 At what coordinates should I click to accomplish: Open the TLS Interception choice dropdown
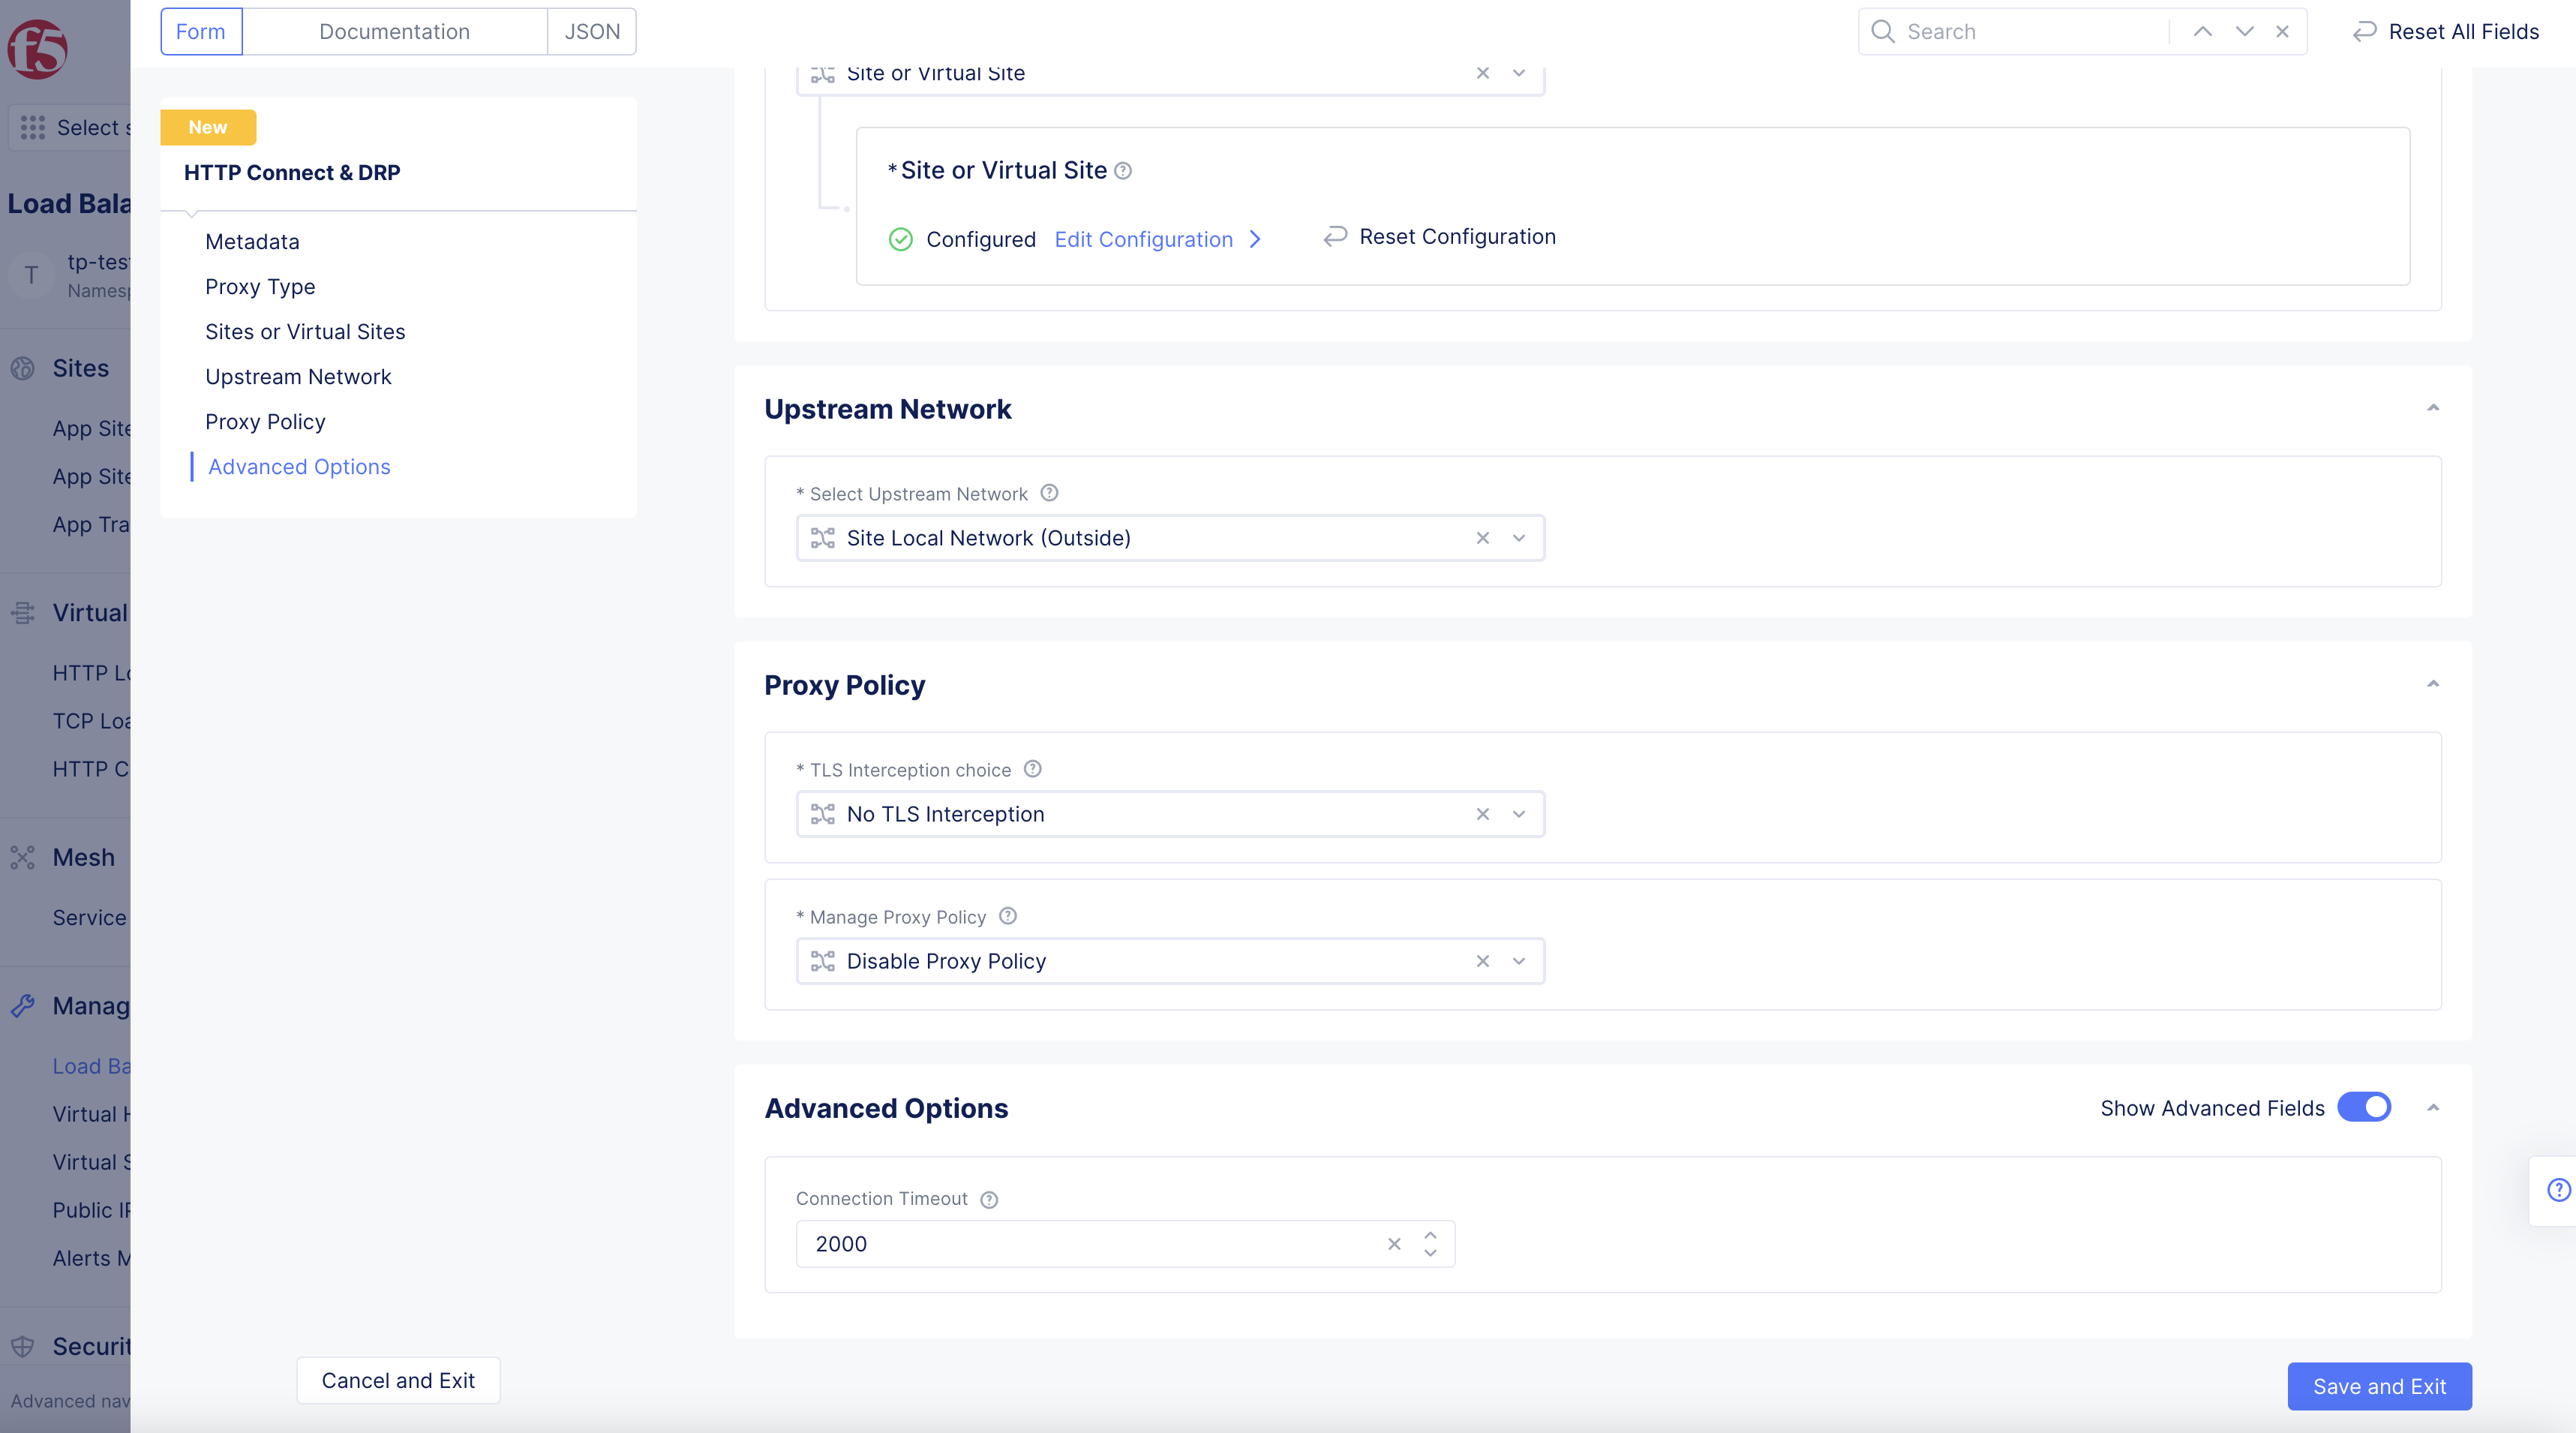click(x=1519, y=814)
